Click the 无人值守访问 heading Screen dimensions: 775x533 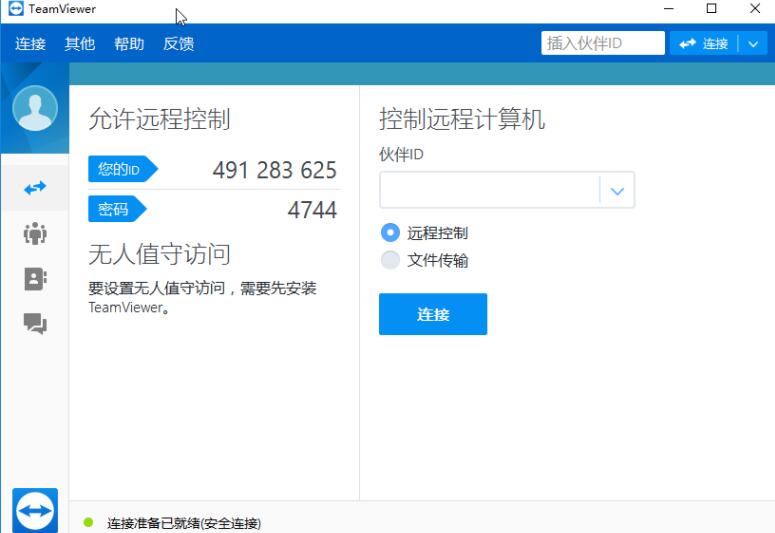(159, 254)
